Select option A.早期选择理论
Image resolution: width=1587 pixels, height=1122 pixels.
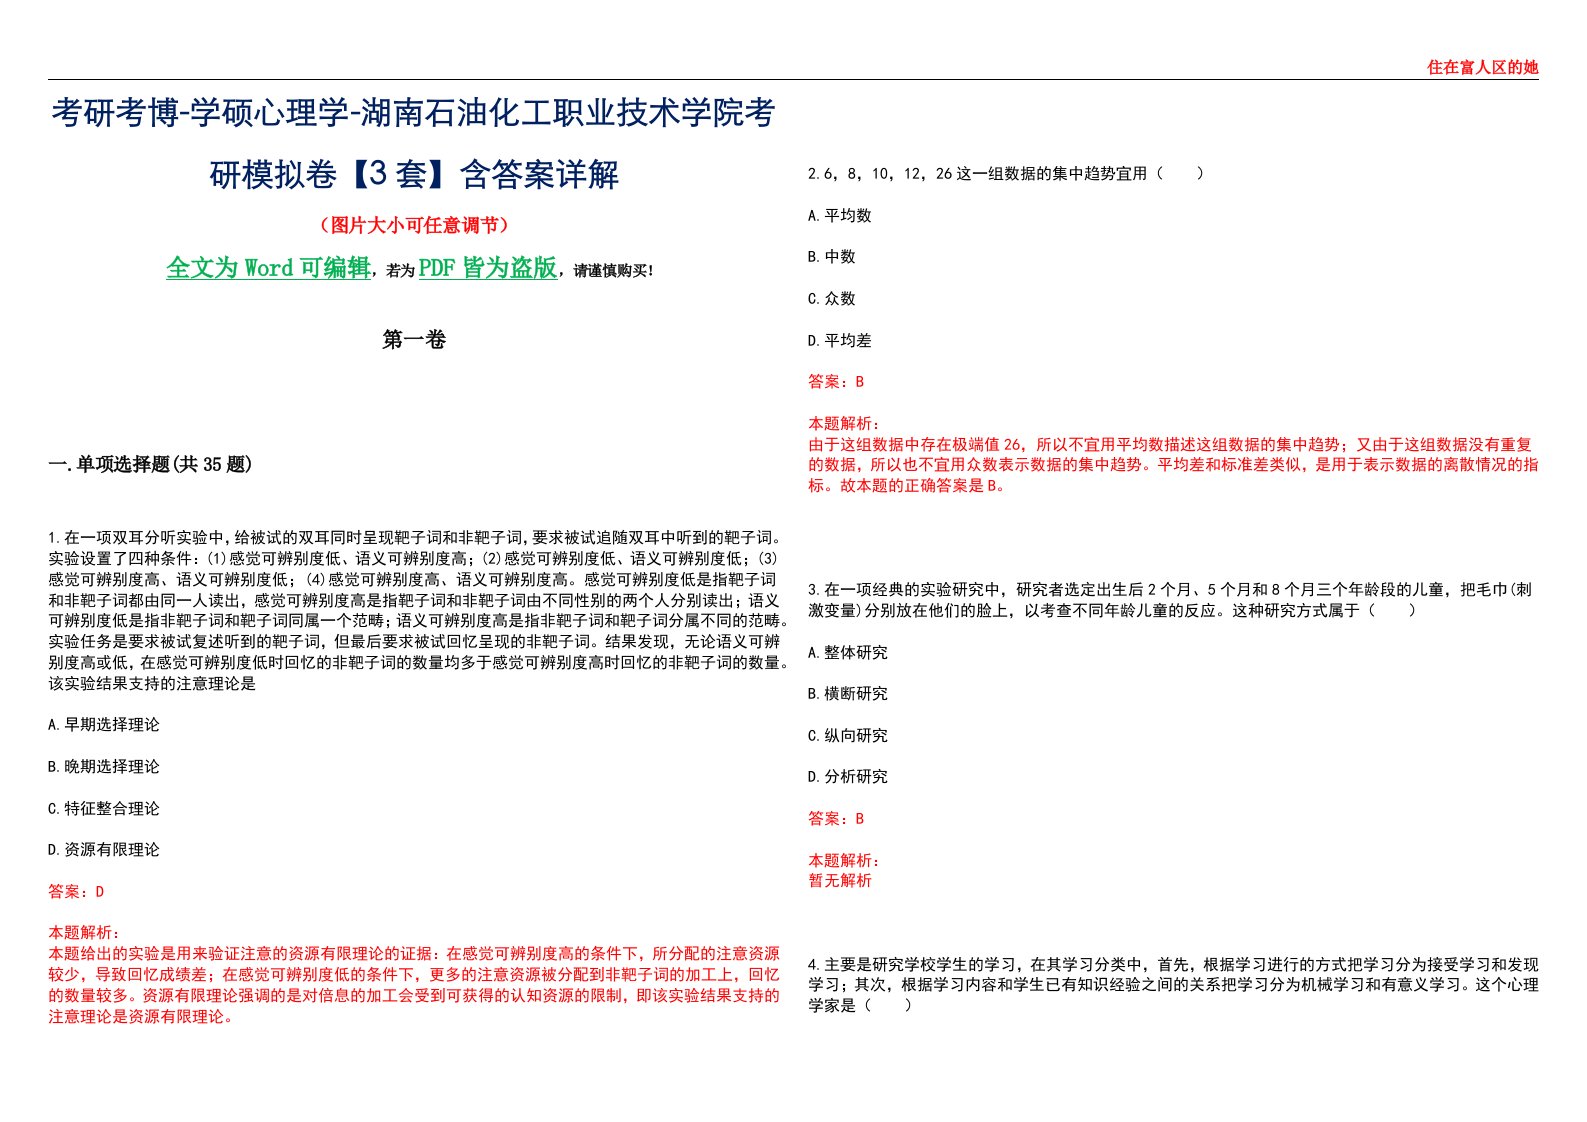(104, 725)
